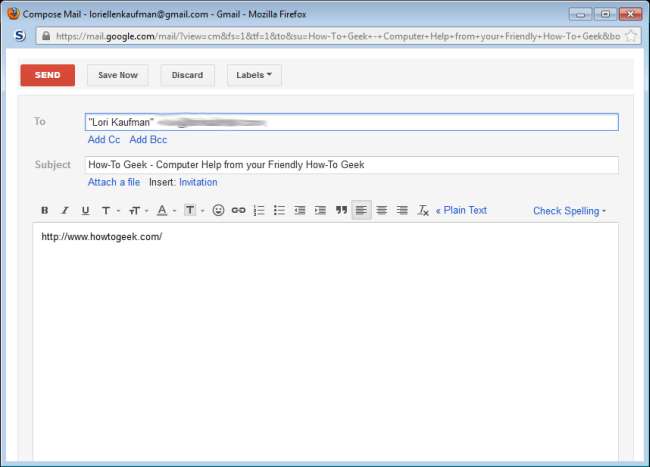Click the insert link icon

point(238,211)
